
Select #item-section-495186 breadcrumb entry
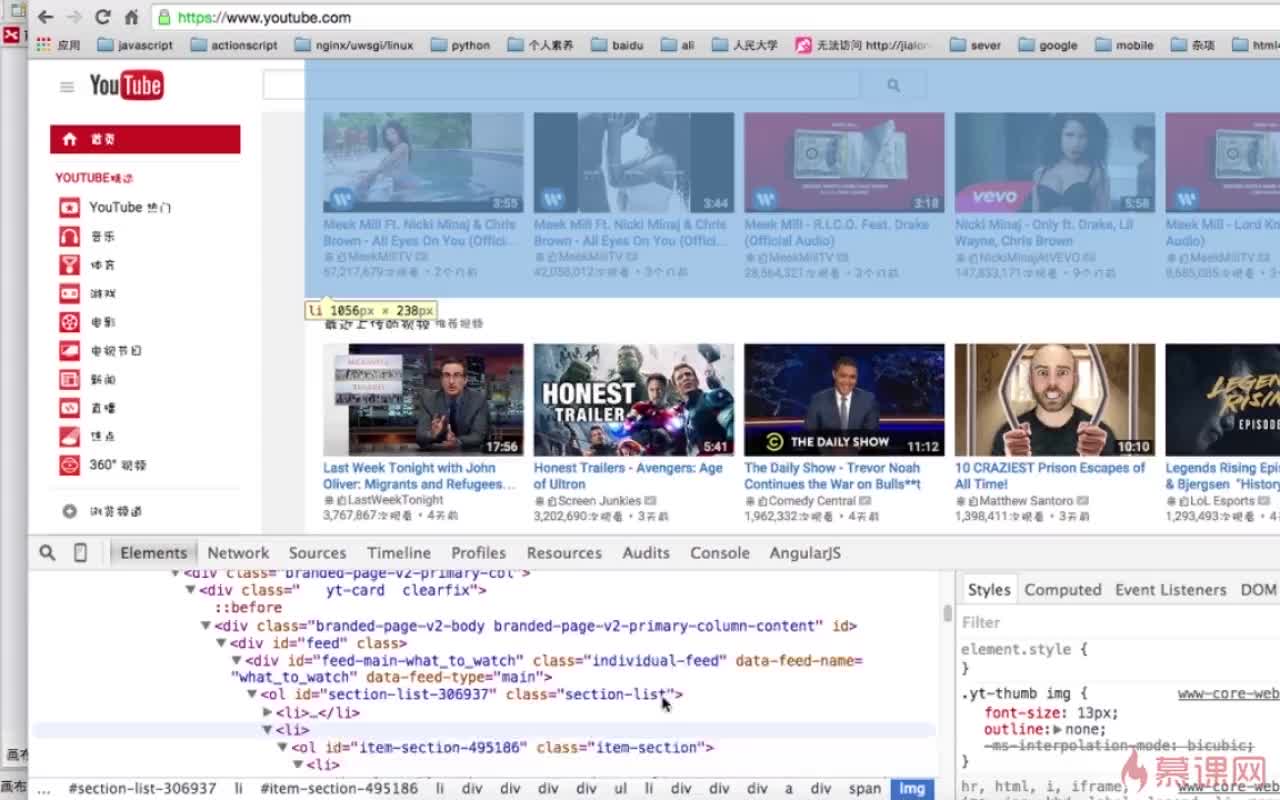tap(339, 788)
